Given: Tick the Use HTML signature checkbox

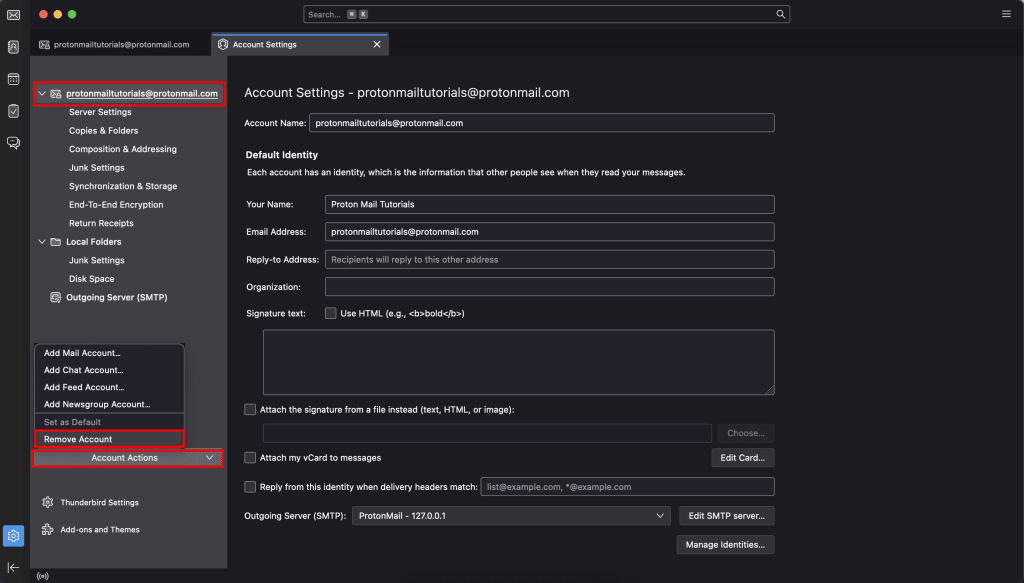Looking at the screenshot, I should point(330,313).
